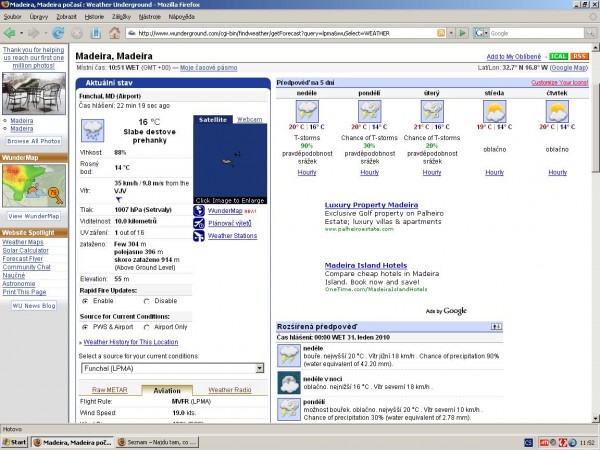The height and width of the screenshot is (450, 600).
Task: Open the search engine selector dropdown
Action: pyautogui.click(x=480, y=33)
